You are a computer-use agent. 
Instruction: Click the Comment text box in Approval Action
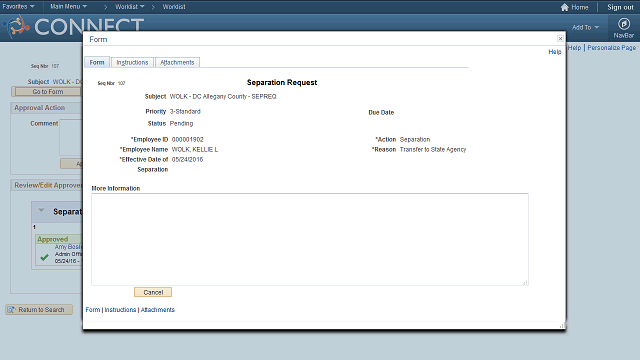coord(71,137)
